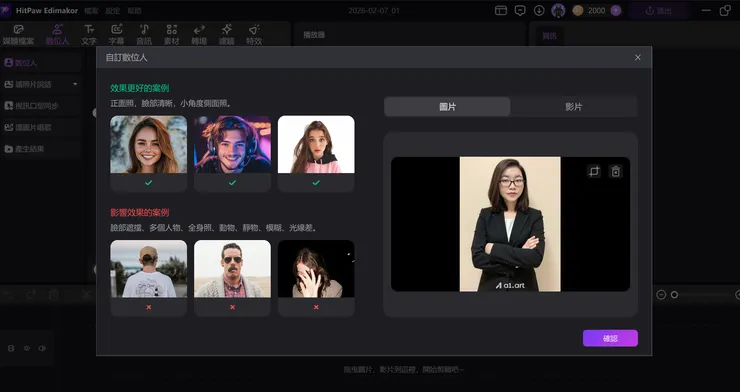This screenshot has width=740, height=392.
Task: Open the 特效 effects tool
Action: 254,34
